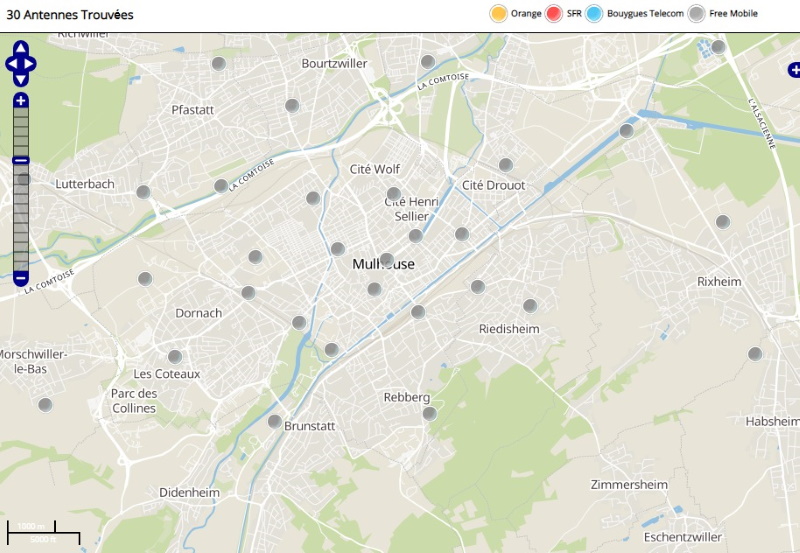This screenshot has width=800, height=553.
Task: Select the antenna above Cité Drouot
Action: 506,165
